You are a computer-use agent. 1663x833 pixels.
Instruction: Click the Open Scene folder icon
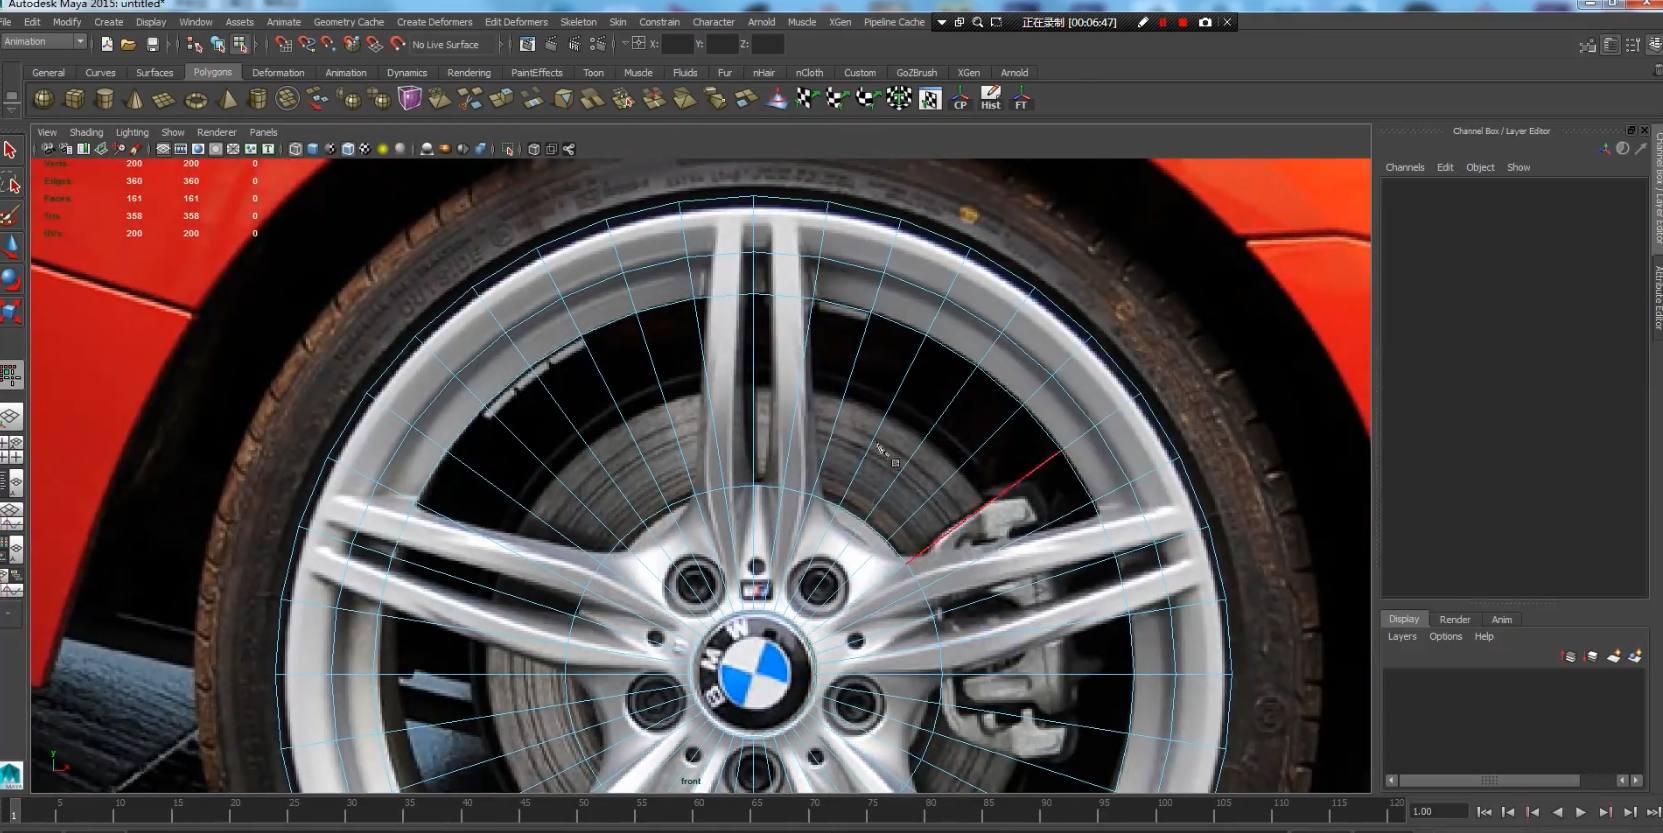[x=128, y=44]
